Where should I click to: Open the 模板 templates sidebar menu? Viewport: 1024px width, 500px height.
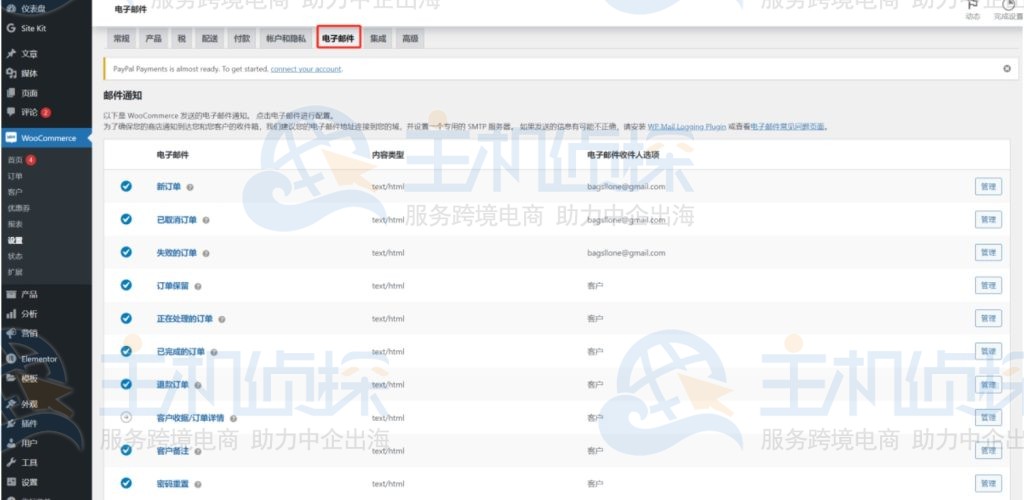tap(29, 379)
